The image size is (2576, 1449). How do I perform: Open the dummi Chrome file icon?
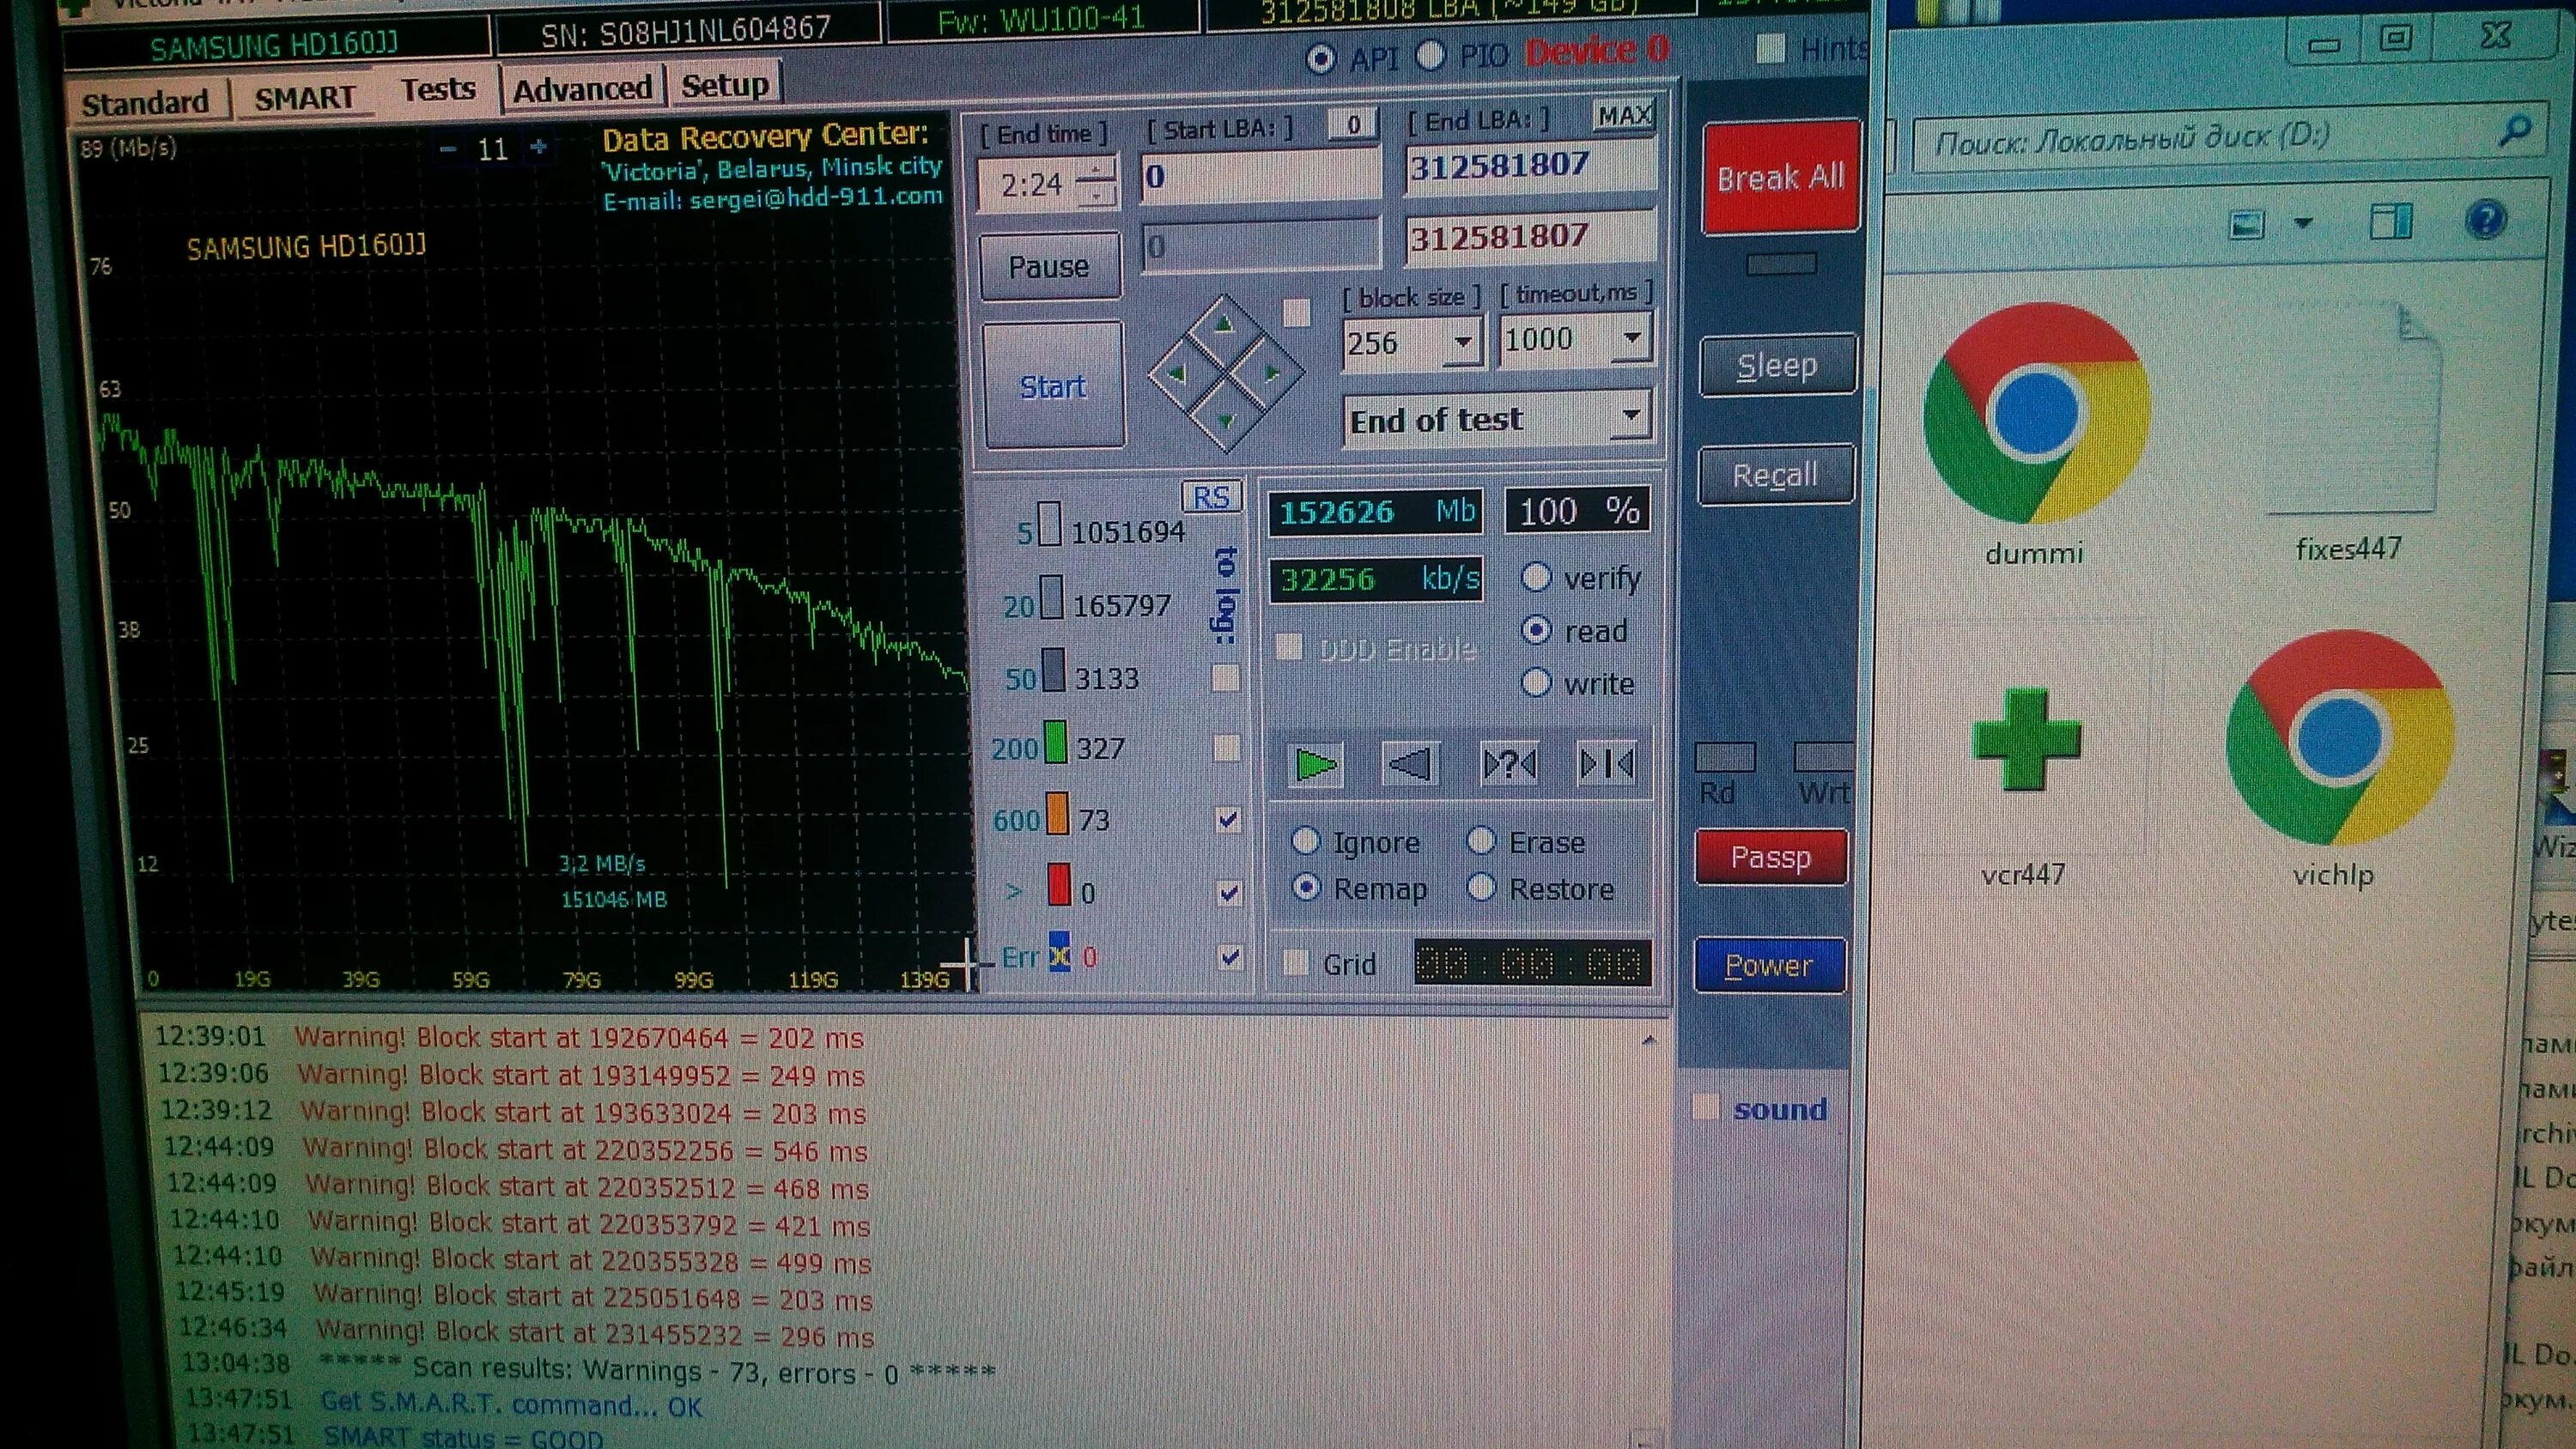pyautogui.click(x=2036, y=414)
